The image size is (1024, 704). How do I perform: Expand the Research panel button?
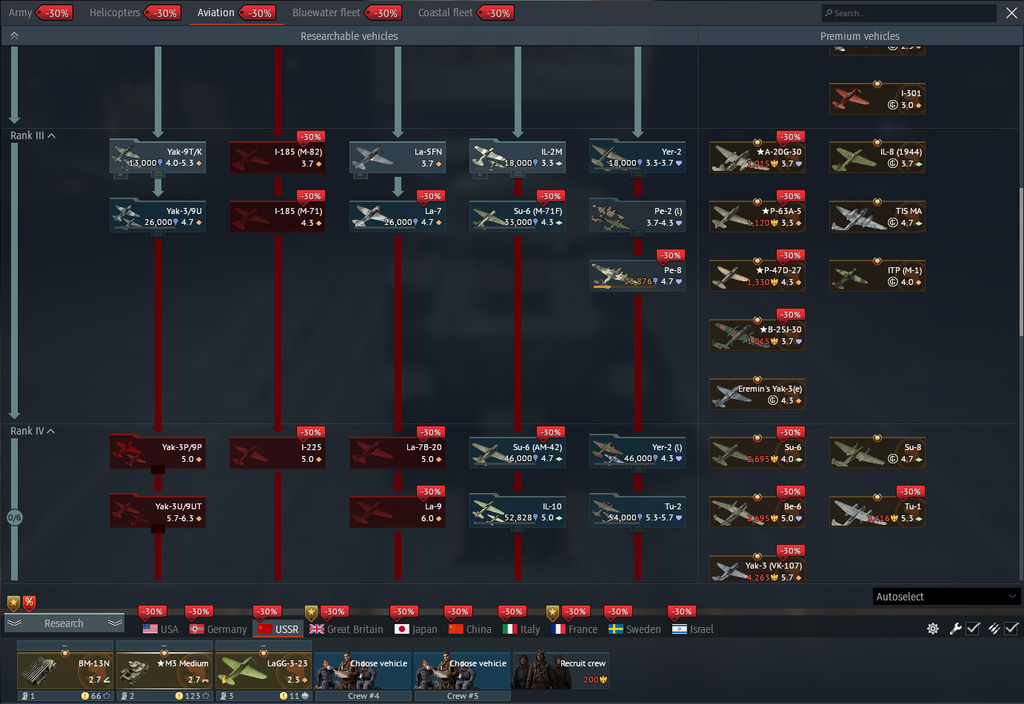[64, 623]
